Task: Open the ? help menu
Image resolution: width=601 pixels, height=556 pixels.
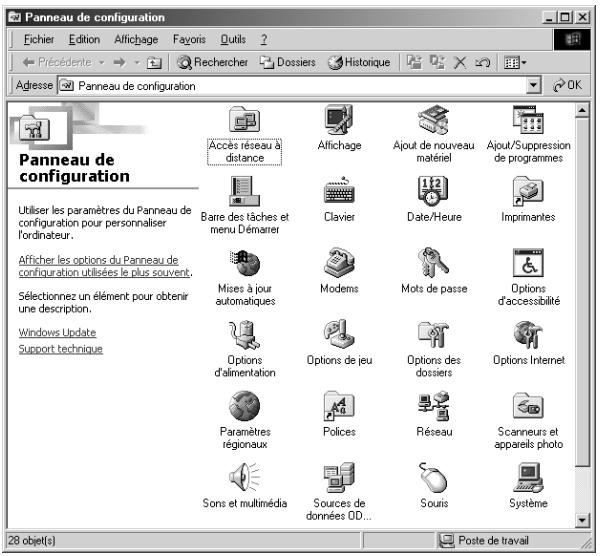Action: click(x=264, y=39)
